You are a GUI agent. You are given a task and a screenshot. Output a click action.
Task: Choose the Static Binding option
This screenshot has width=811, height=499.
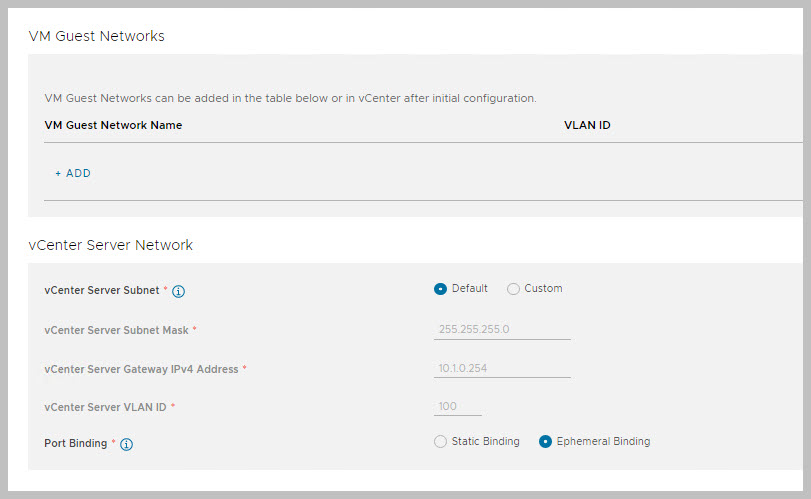(441, 442)
